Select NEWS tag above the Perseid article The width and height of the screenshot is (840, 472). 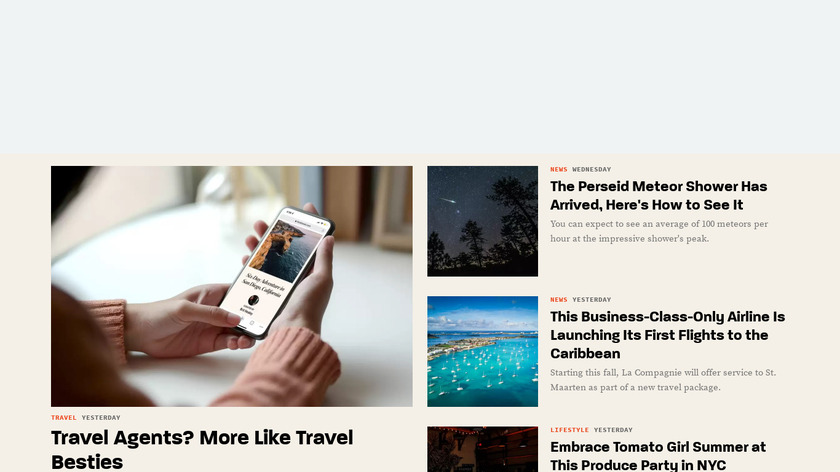coord(559,169)
